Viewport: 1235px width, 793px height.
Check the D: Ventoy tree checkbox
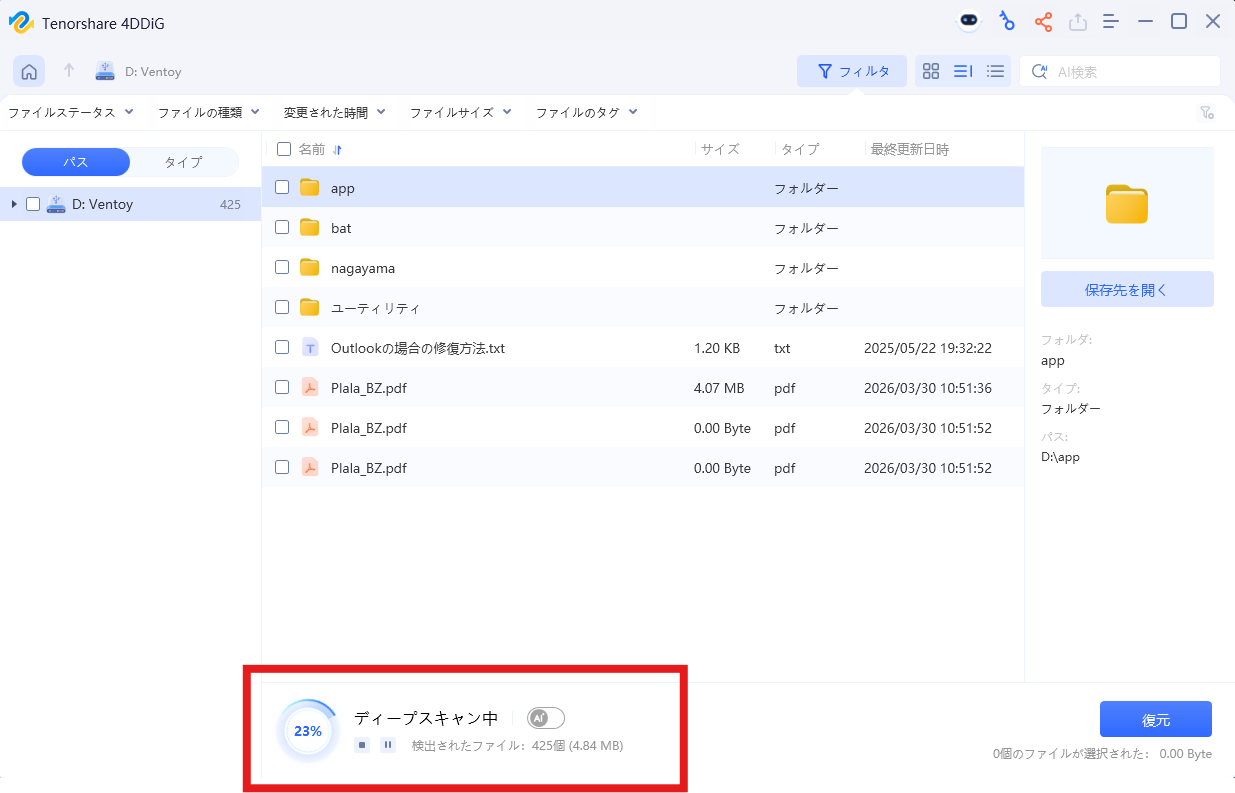[x=33, y=204]
